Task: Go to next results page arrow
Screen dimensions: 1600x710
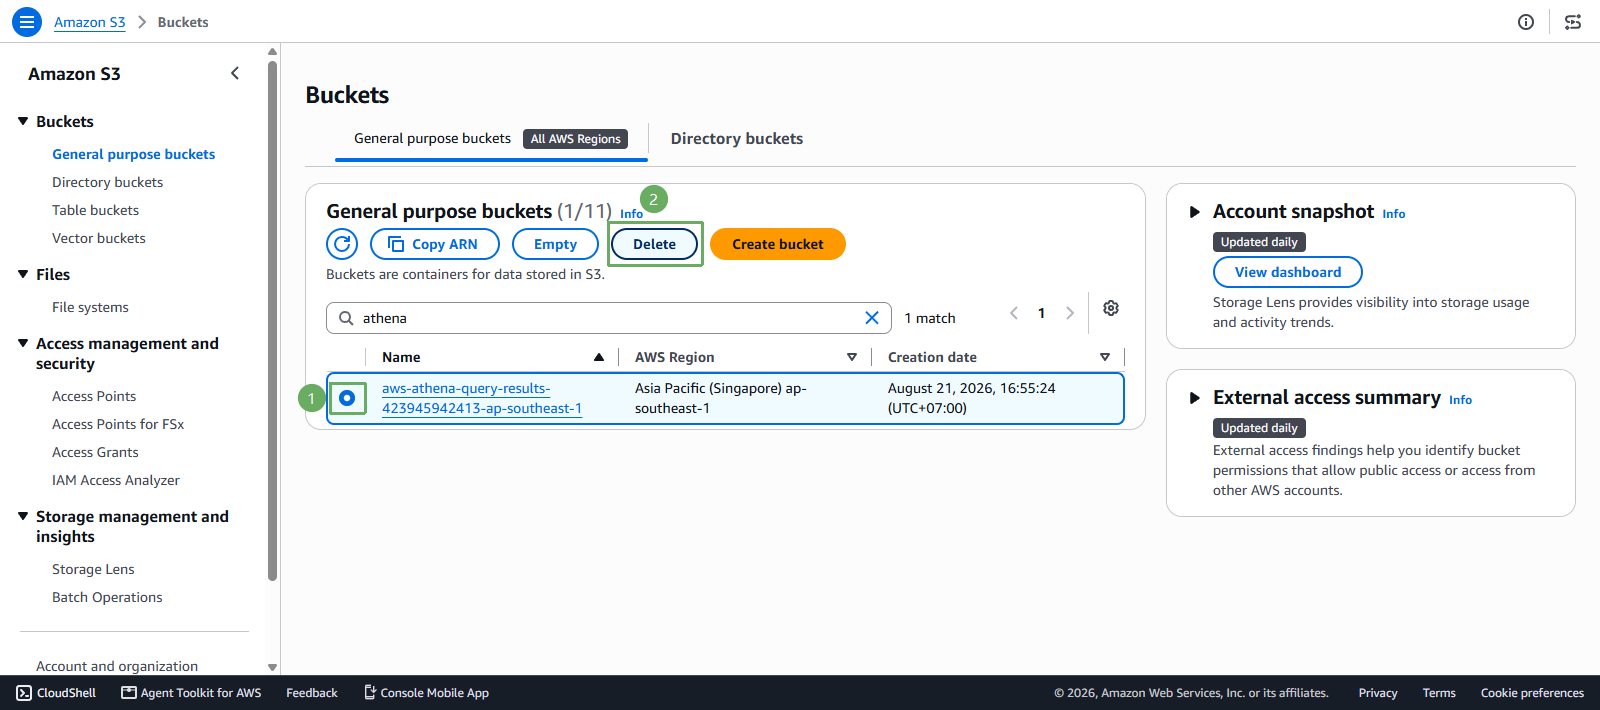Action: click(1070, 313)
